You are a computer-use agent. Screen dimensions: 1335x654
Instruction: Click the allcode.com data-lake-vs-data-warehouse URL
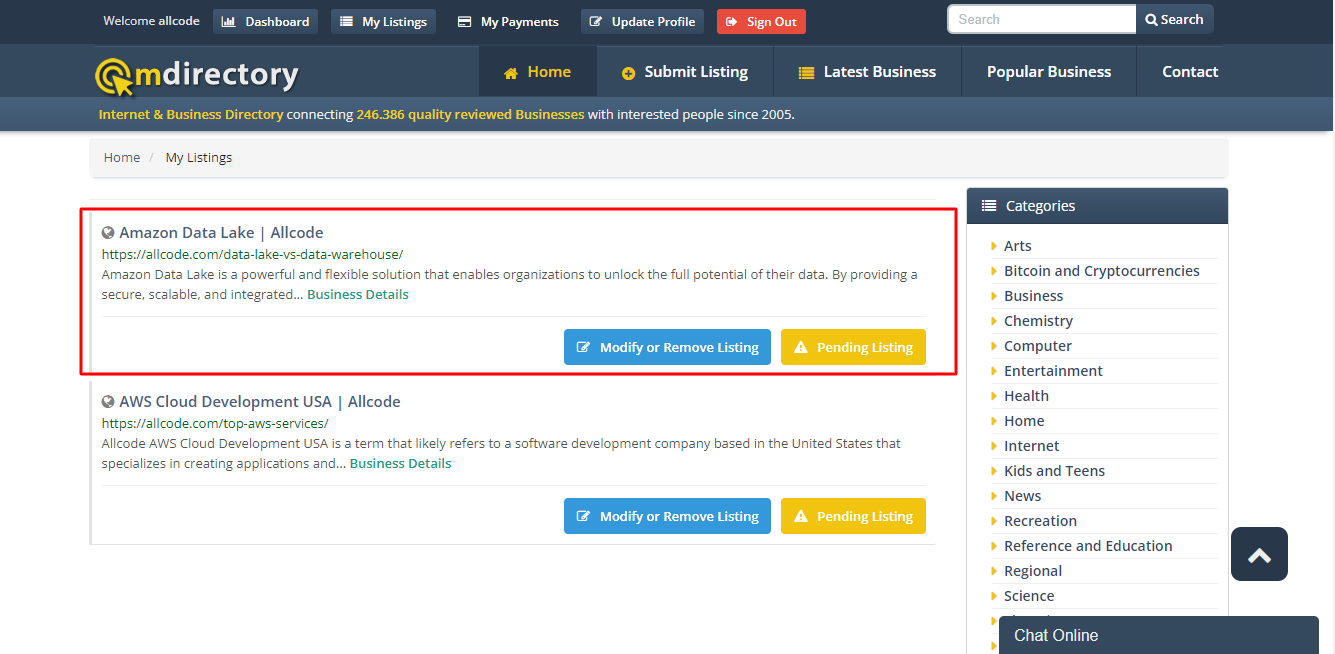tap(252, 254)
